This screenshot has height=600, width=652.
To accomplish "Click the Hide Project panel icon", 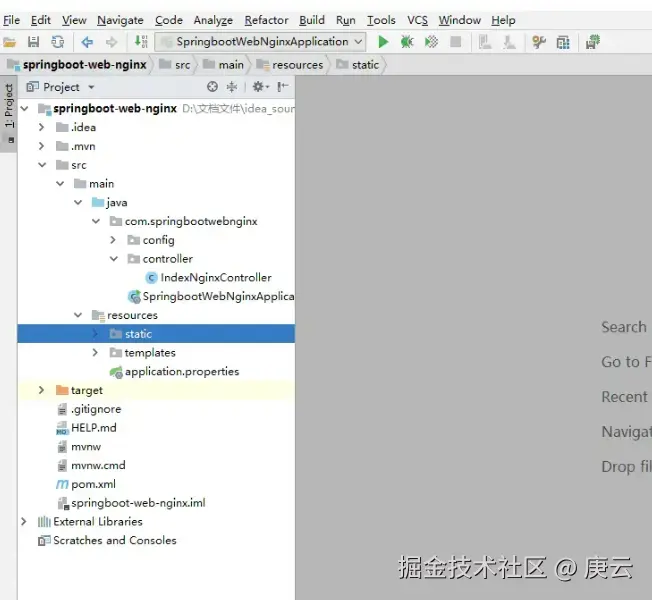I will [283, 86].
